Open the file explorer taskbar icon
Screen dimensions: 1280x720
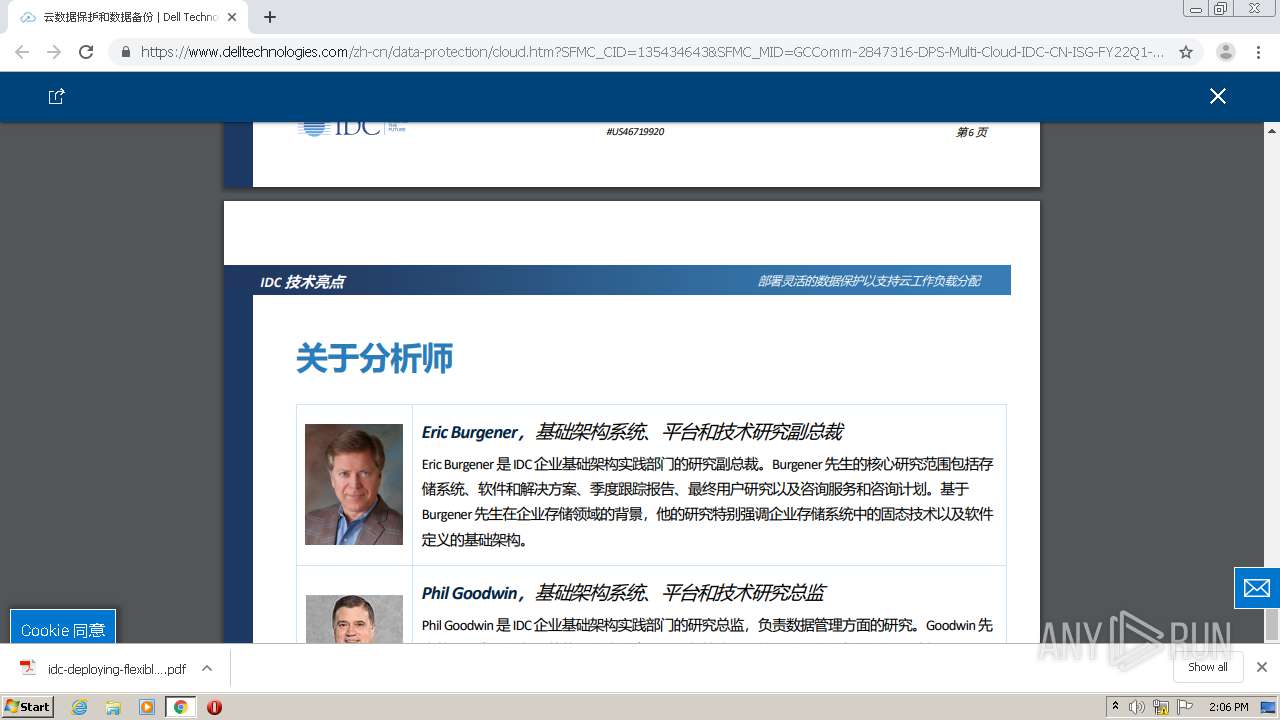click(113, 707)
